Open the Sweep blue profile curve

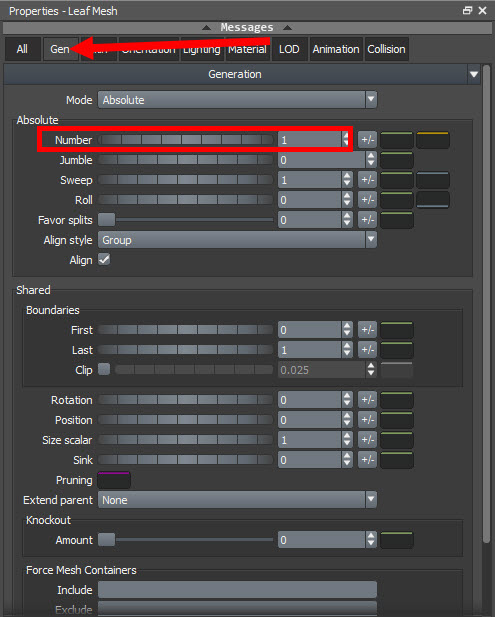click(433, 180)
